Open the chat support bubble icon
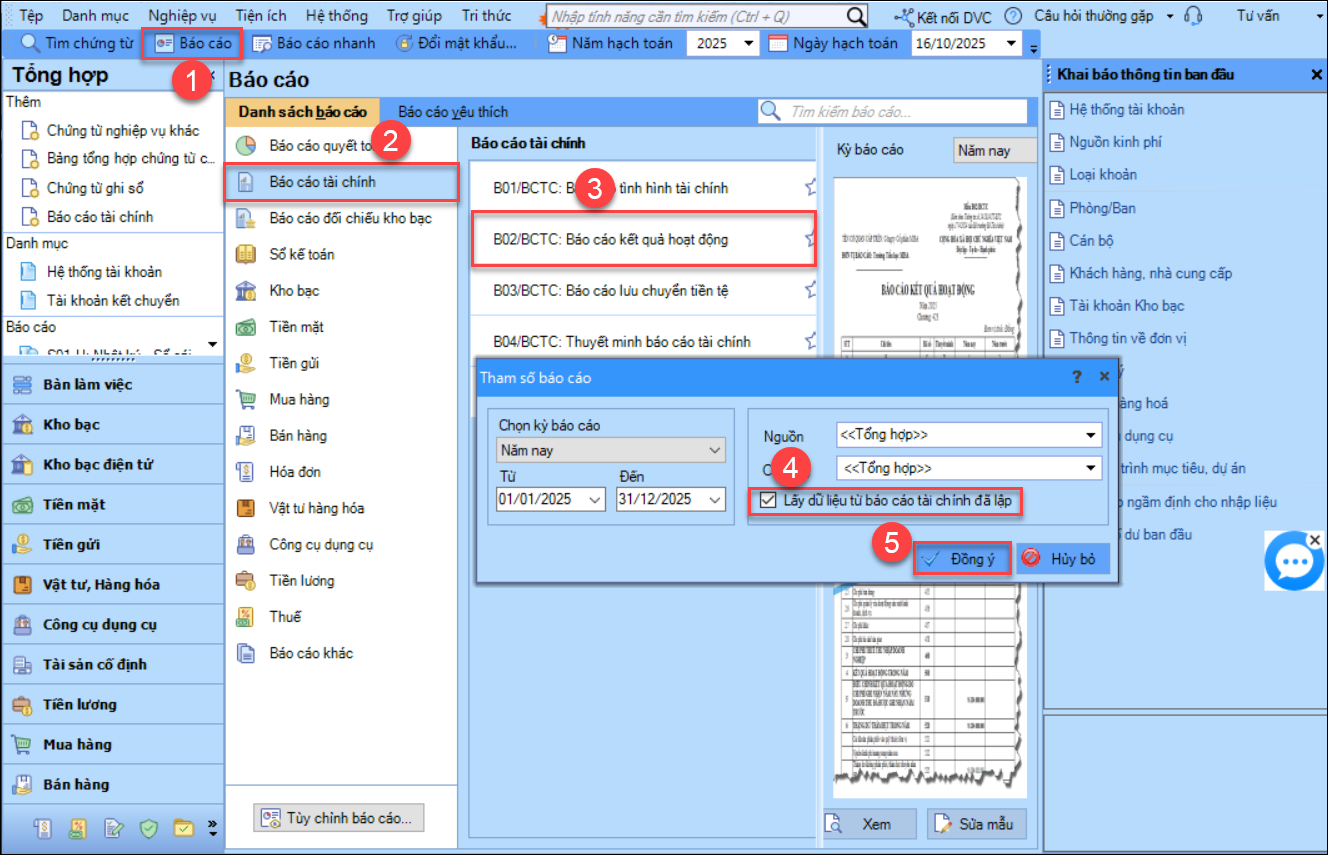 tap(1294, 561)
